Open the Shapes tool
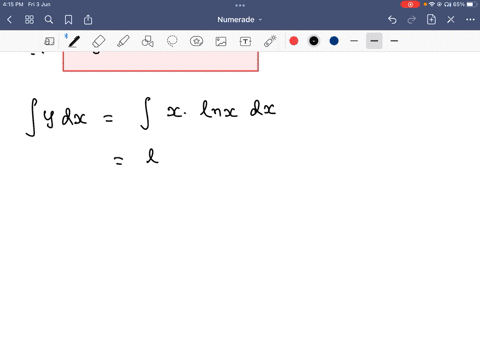 click(x=148, y=41)
